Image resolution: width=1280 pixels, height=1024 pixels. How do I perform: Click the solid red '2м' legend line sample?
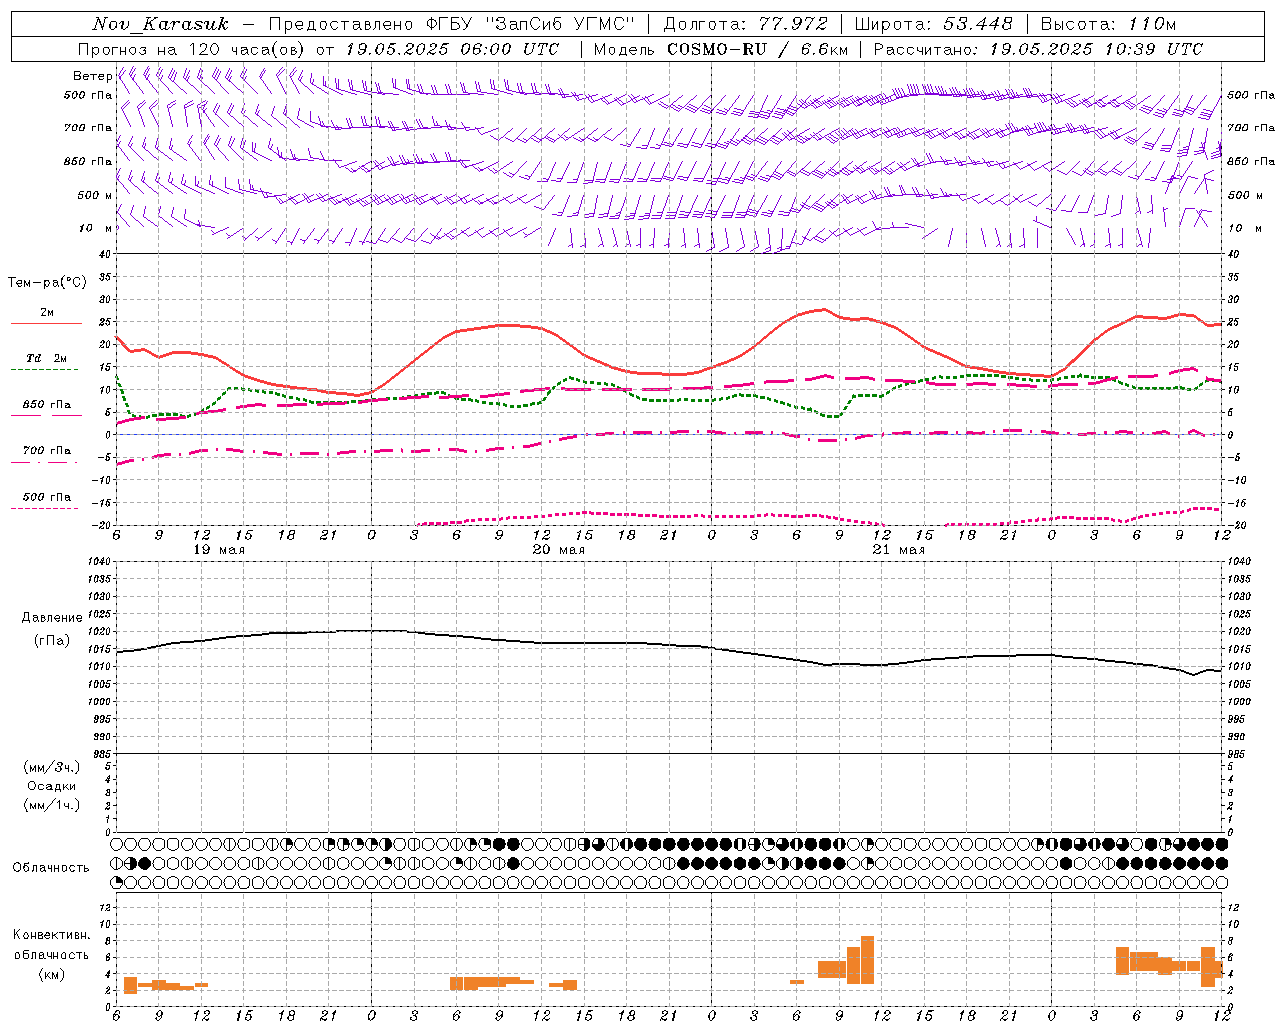pyautogui.click(x=46, y=324)
